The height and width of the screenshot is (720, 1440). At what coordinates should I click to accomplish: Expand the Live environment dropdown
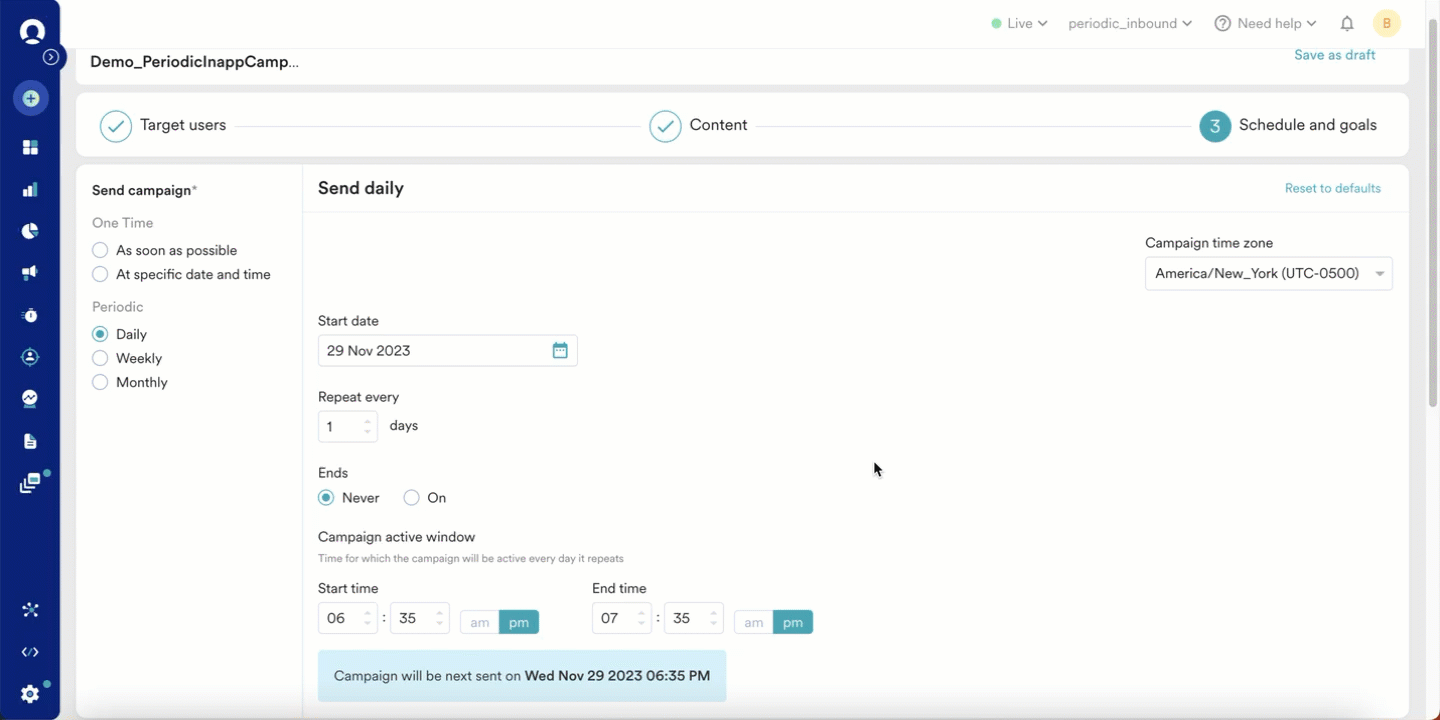point(1019,22)
